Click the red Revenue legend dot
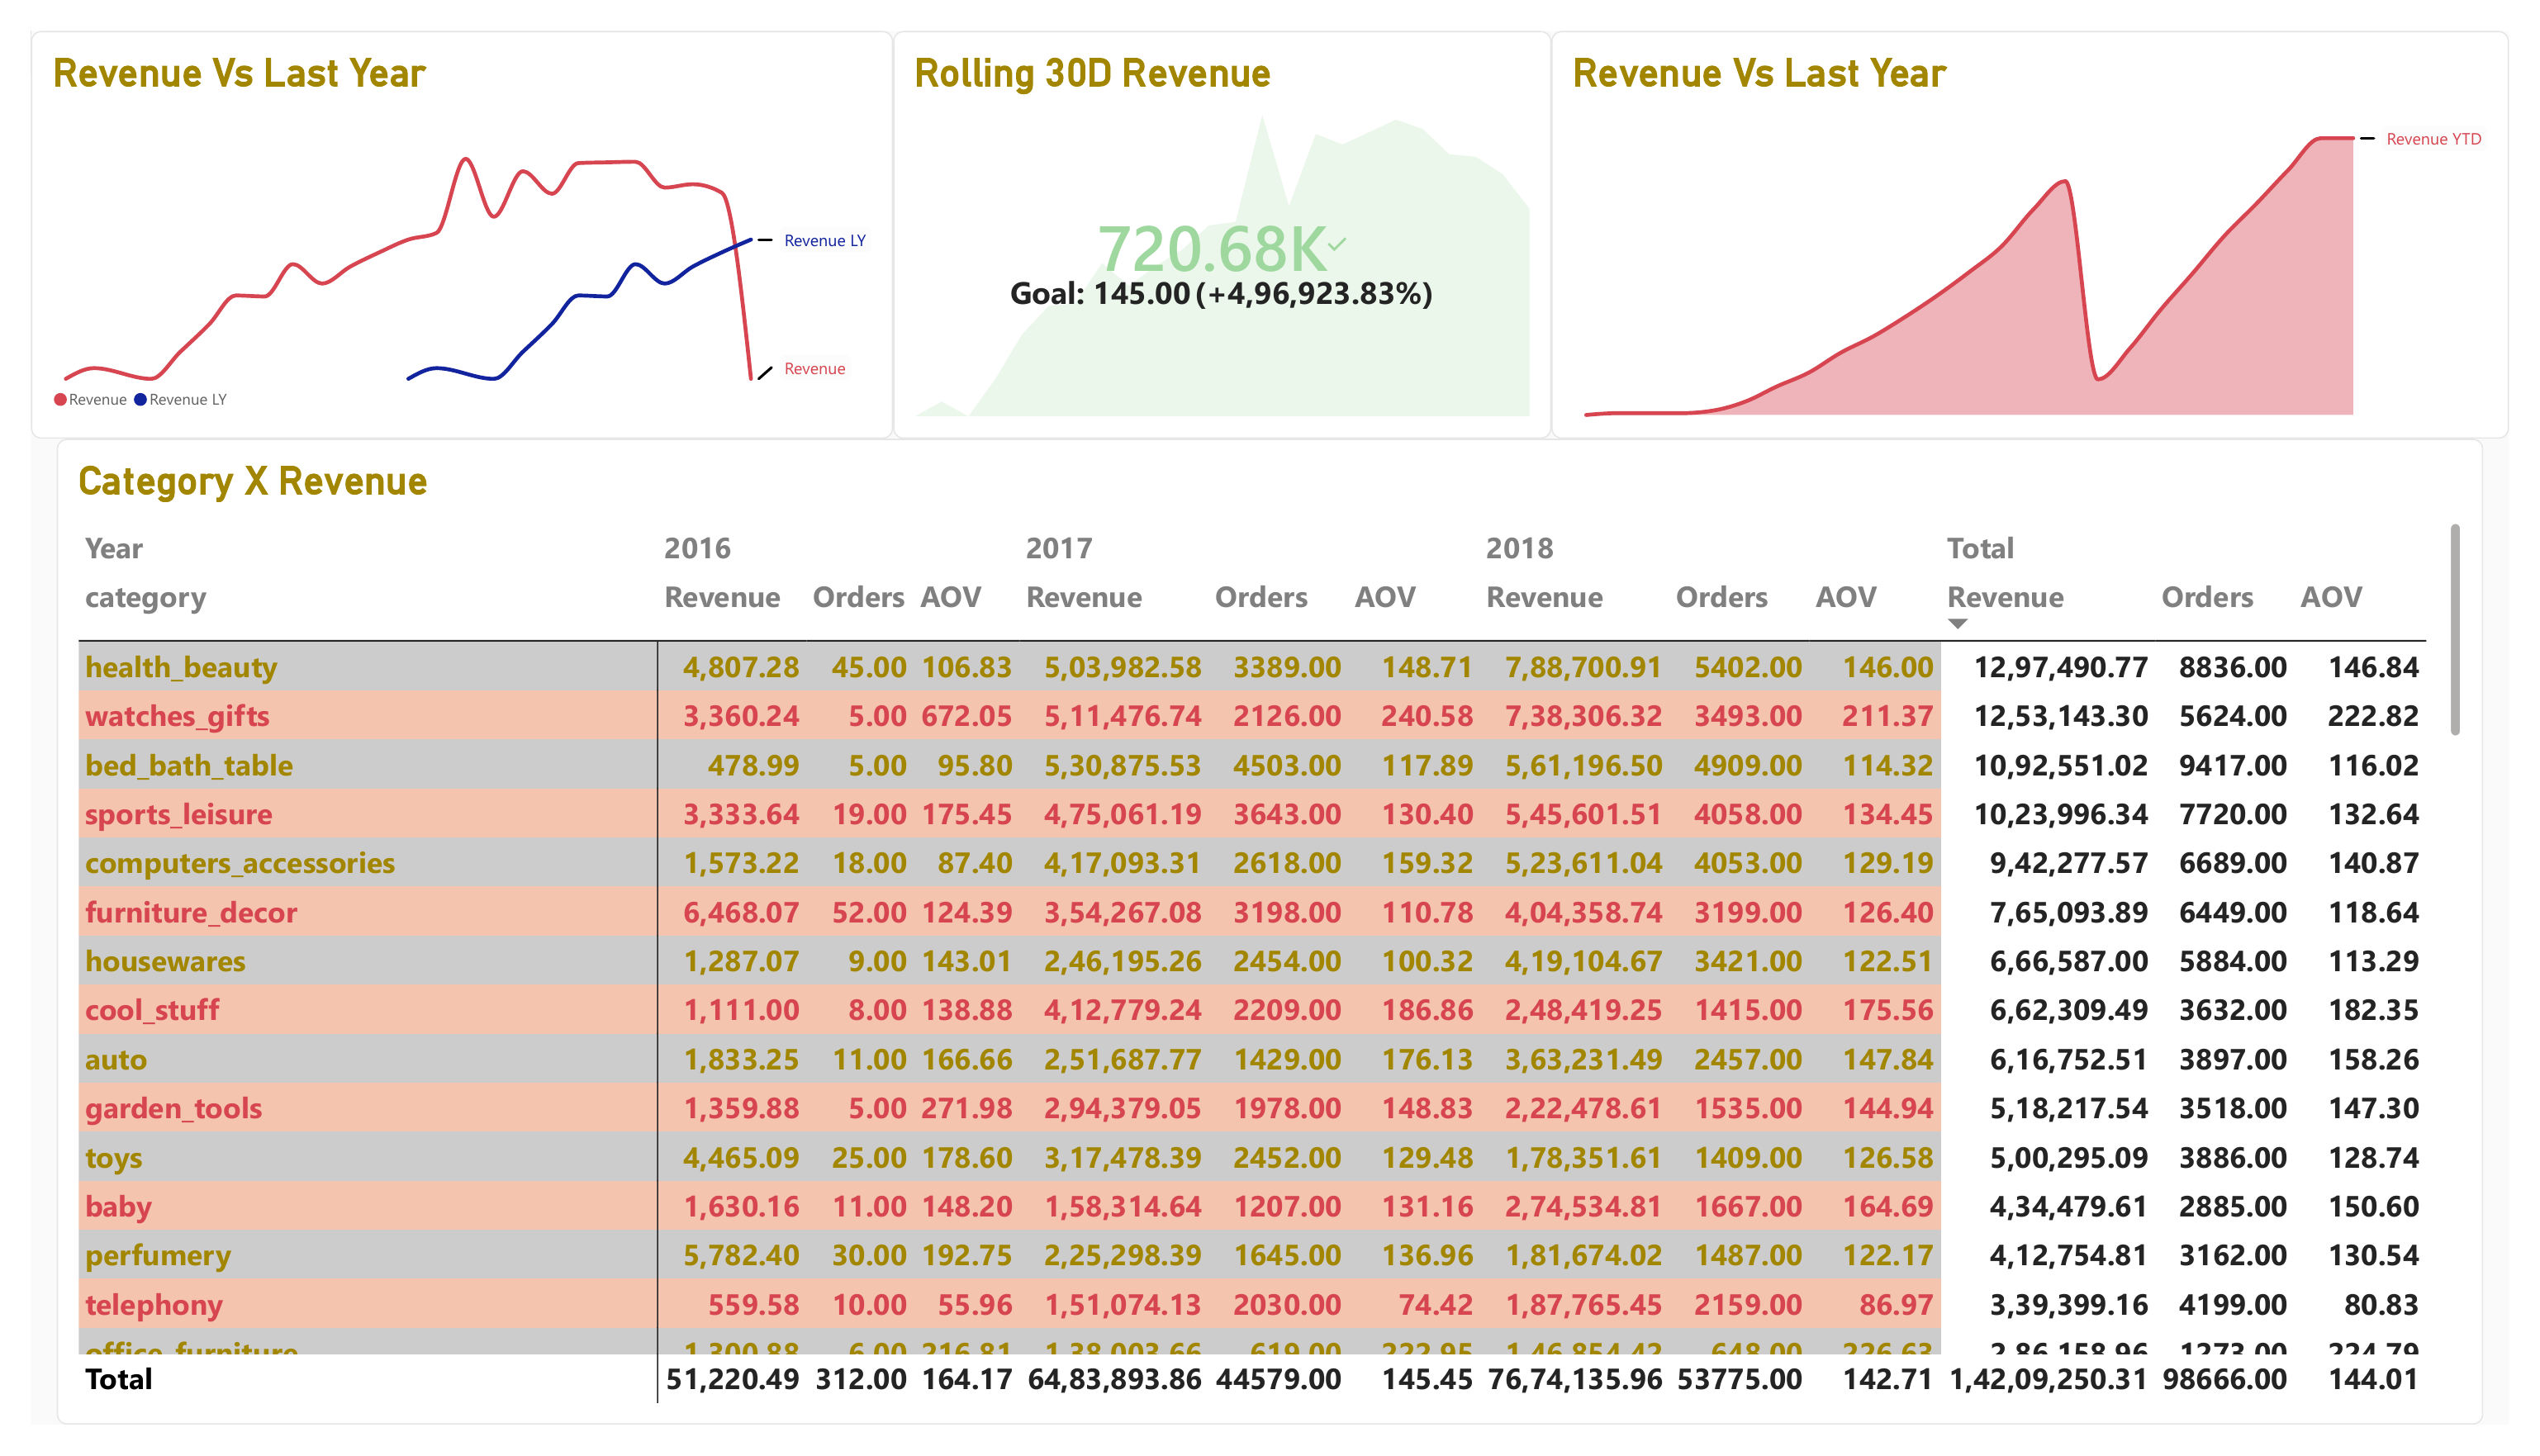This screenshot has height=1456, width=2540. (x=60, y=400)
